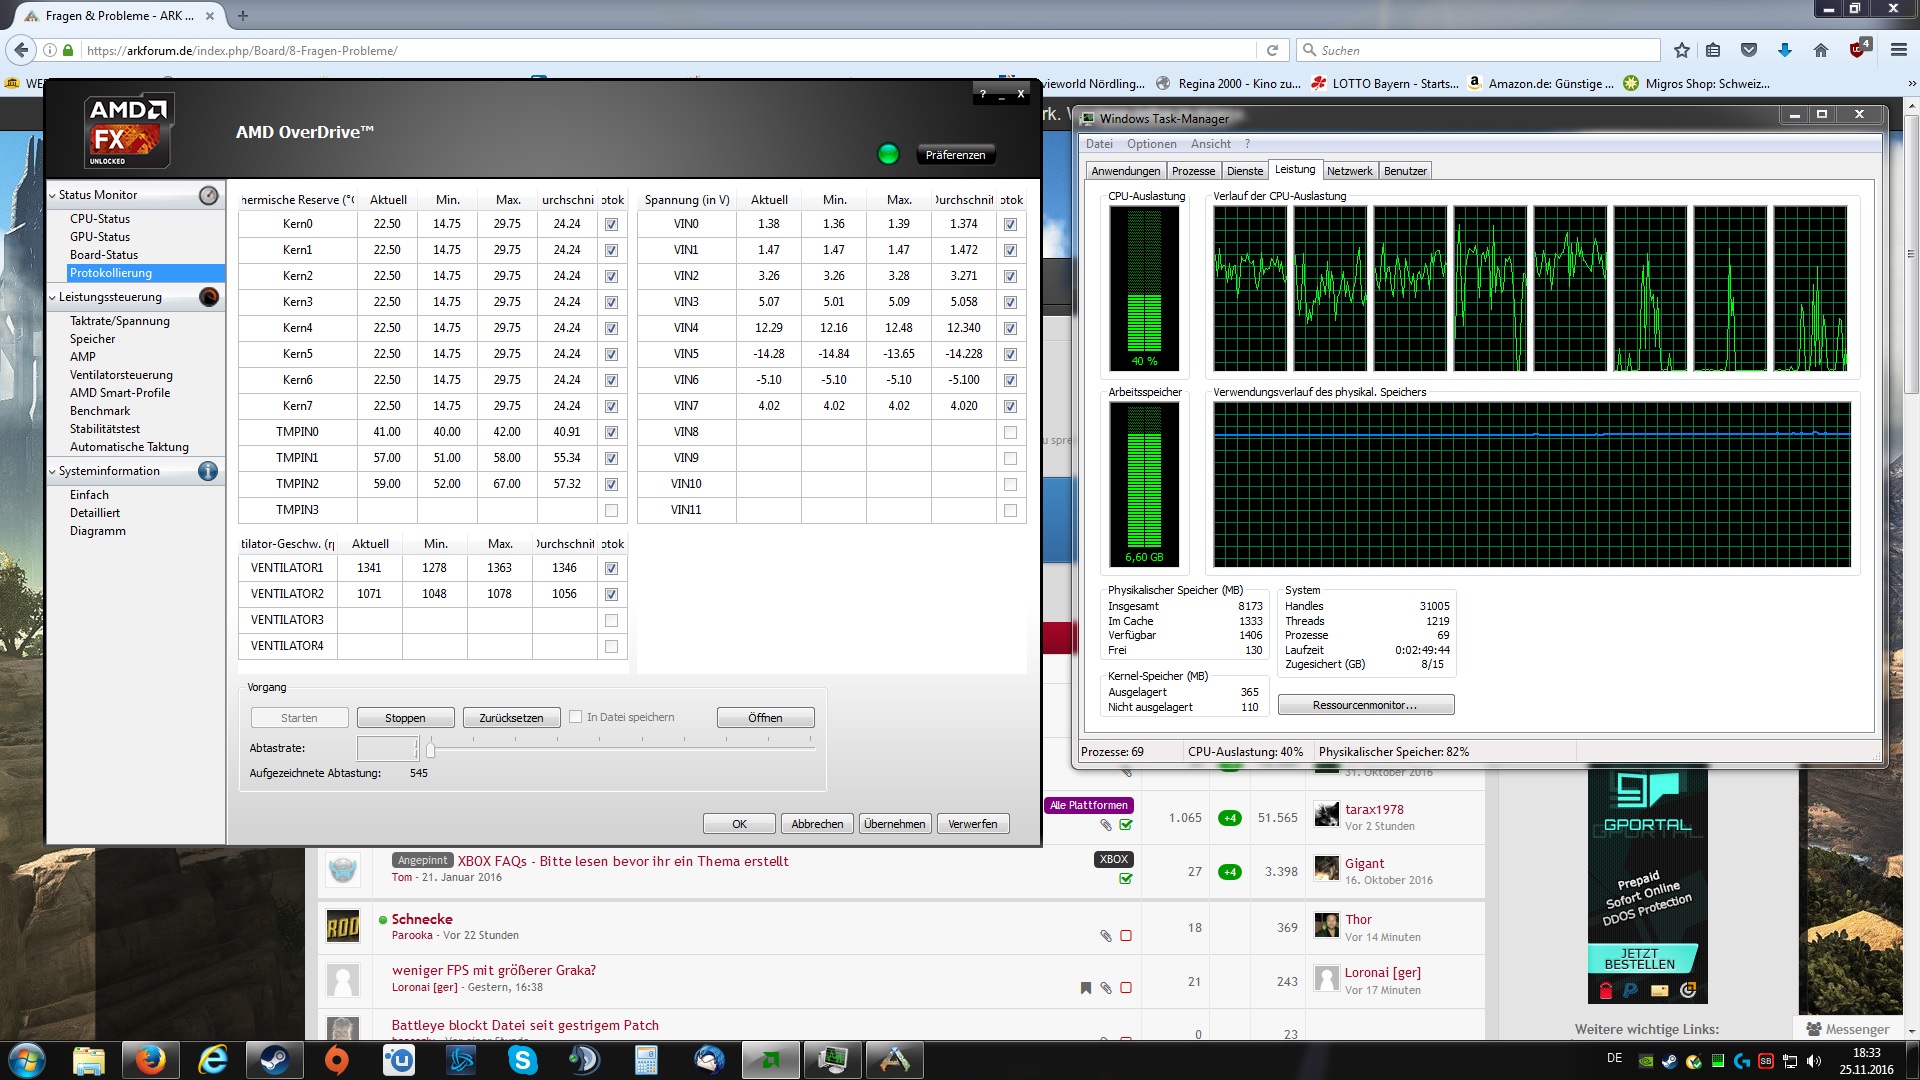1920x1080 pixels.
Task: Enable logging for VIN8 voltage
Action: point(1010,433)
